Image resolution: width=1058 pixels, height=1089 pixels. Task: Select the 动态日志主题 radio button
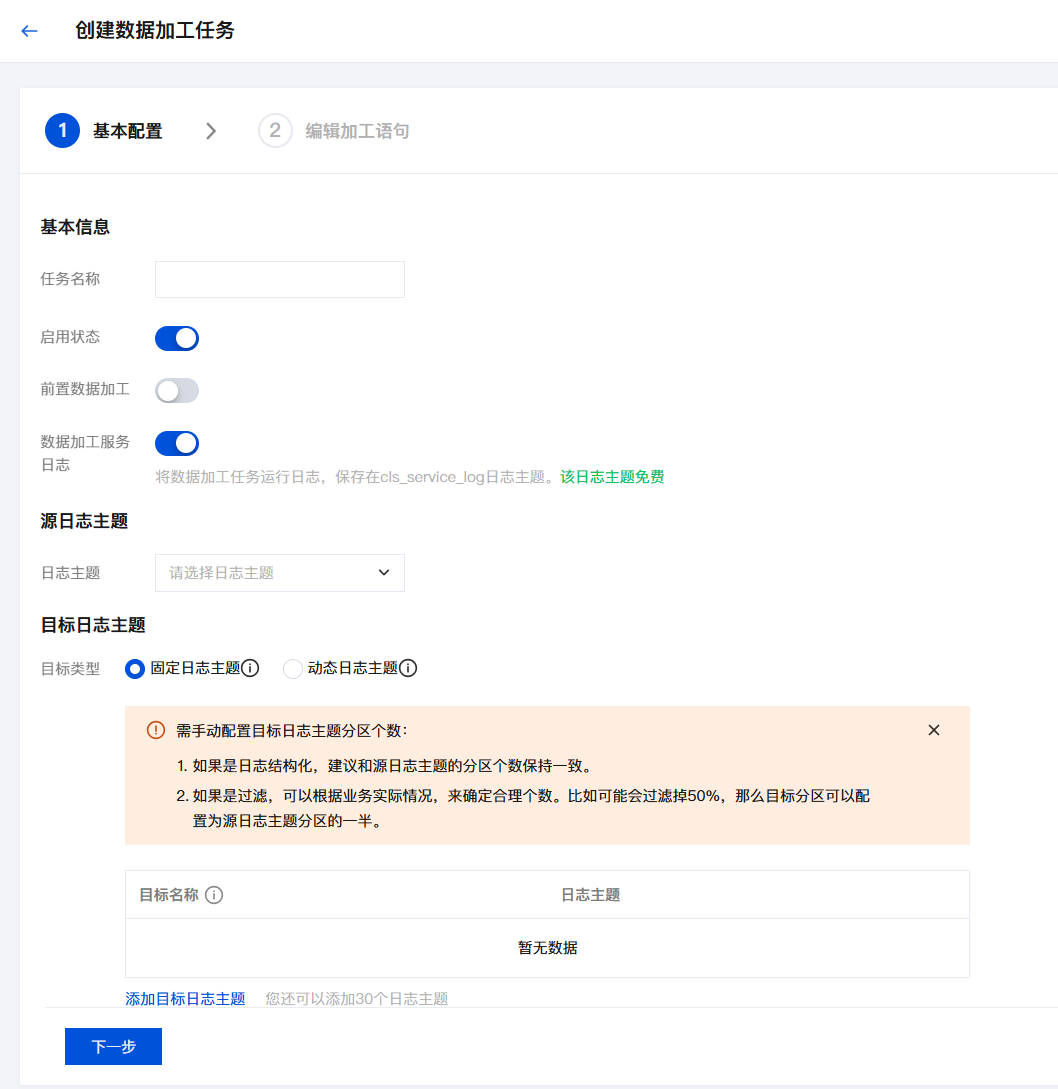[292, 669]
